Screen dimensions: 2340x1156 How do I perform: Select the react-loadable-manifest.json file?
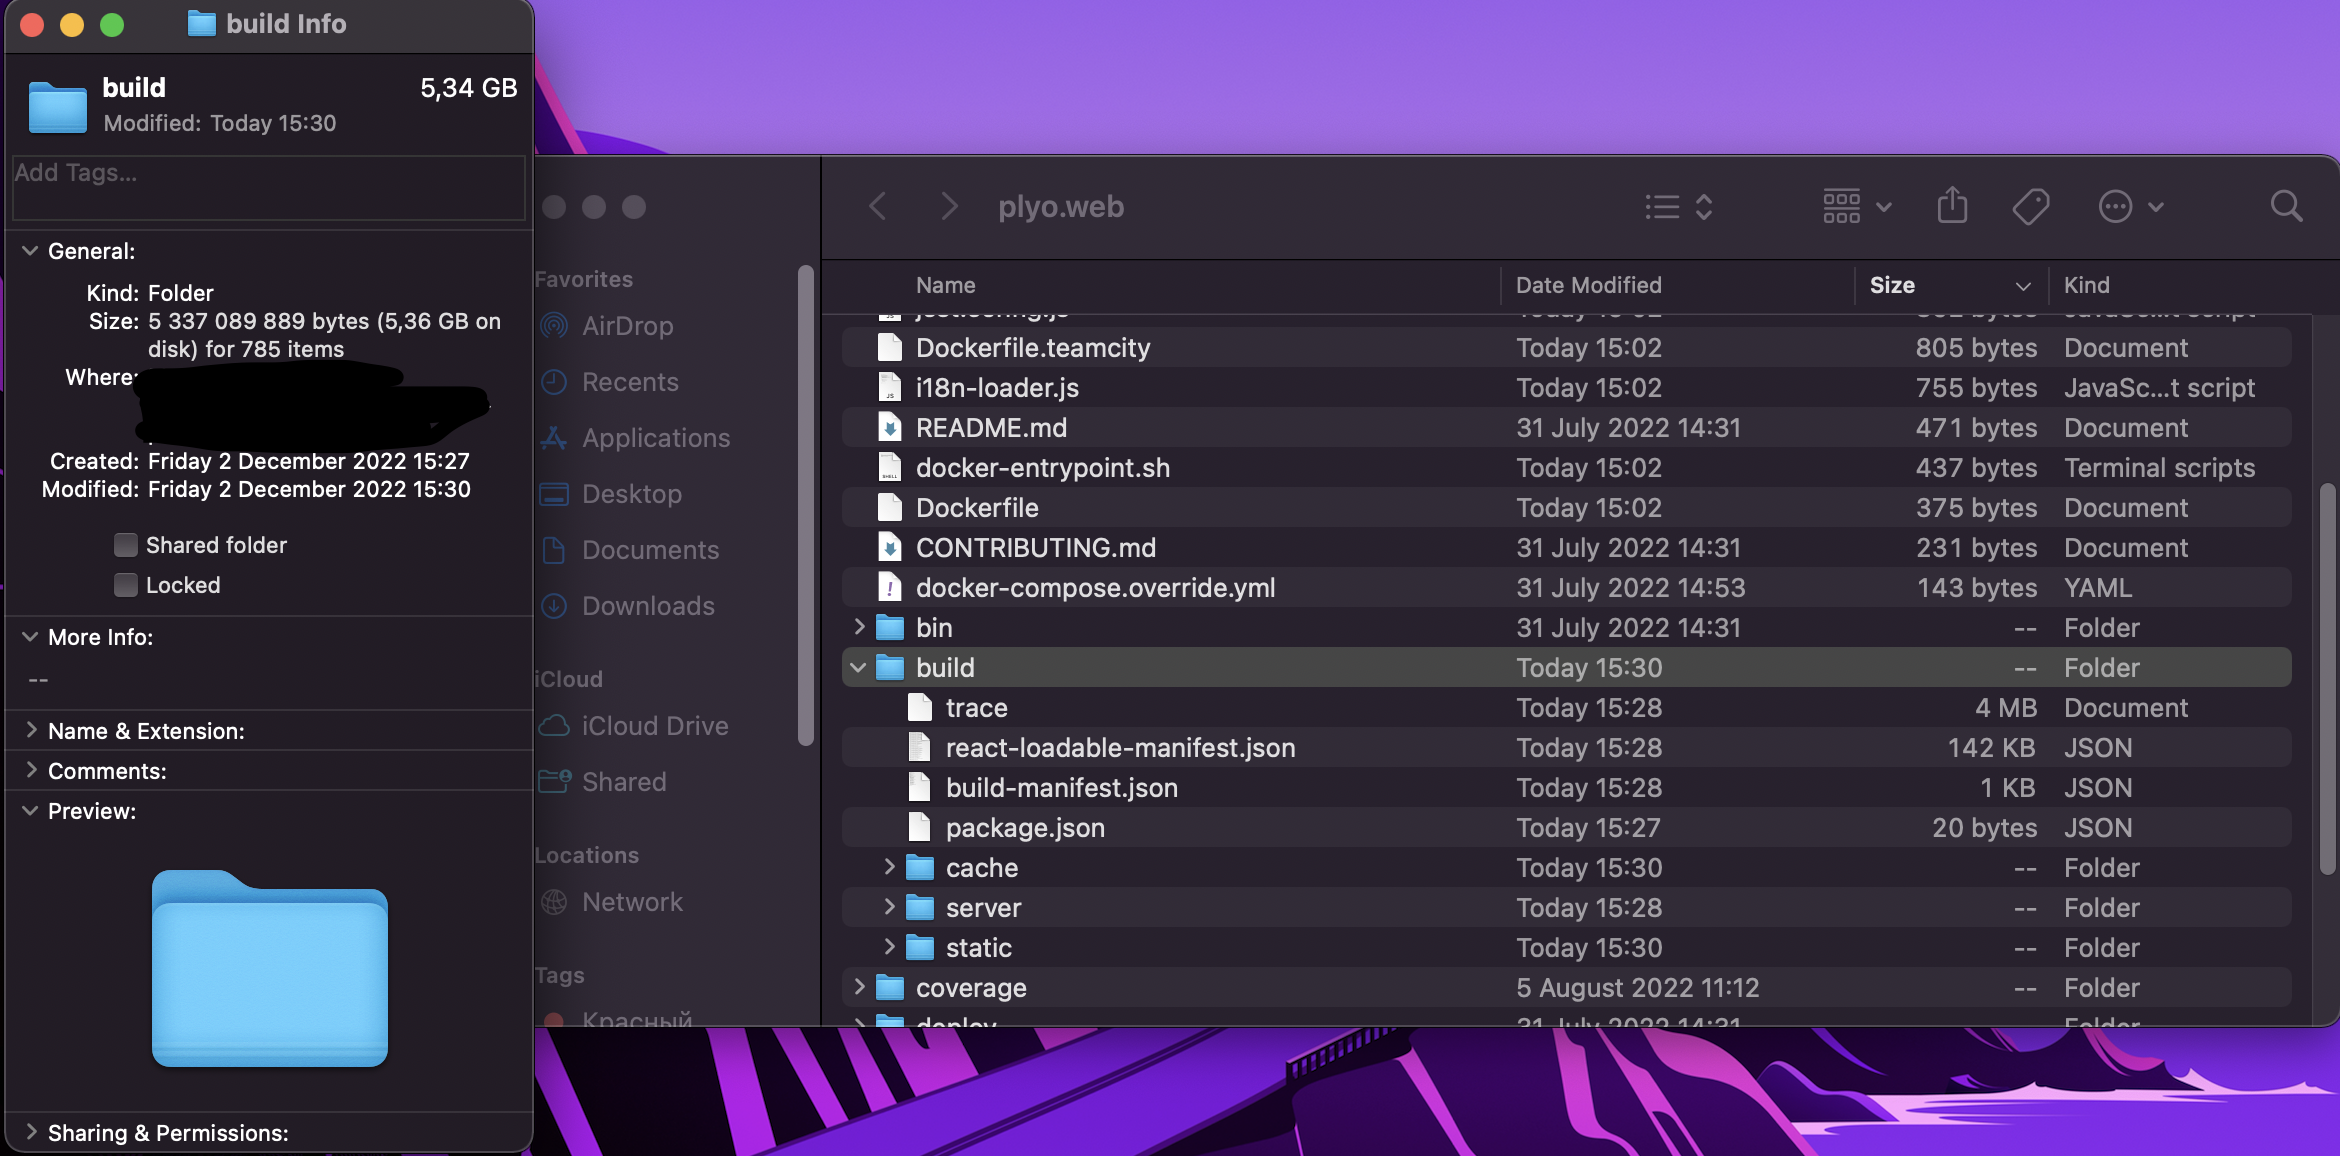click(x=1566, y=747)
